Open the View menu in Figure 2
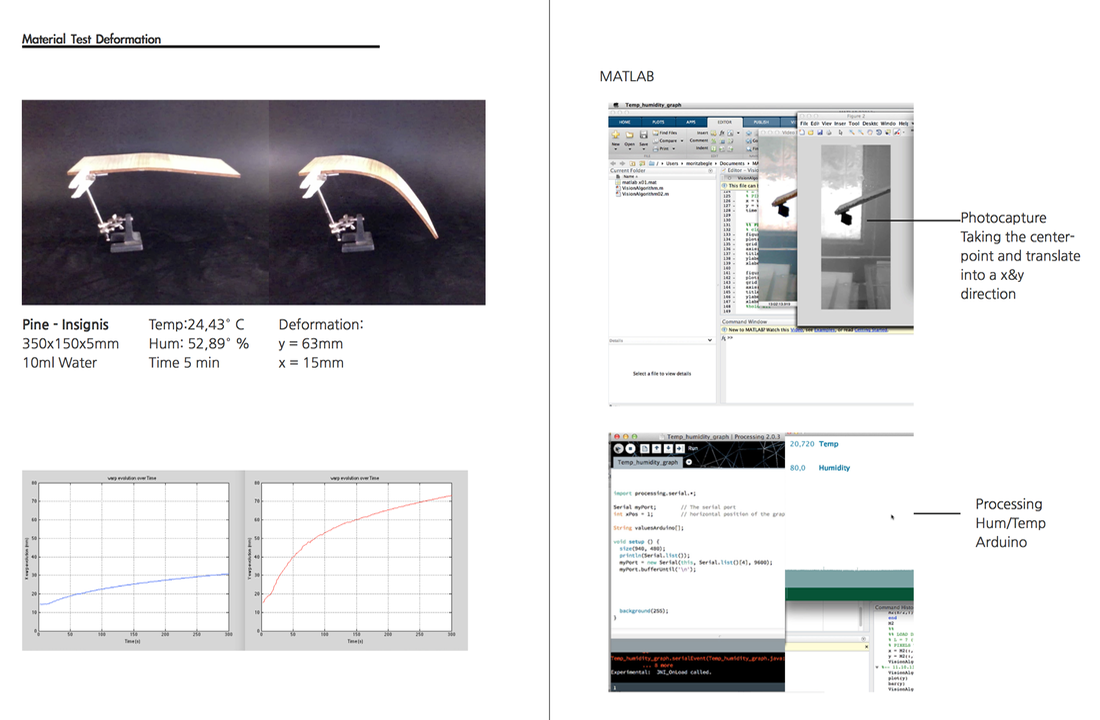This screenshot has height=720, width=1100. point(826,124)
